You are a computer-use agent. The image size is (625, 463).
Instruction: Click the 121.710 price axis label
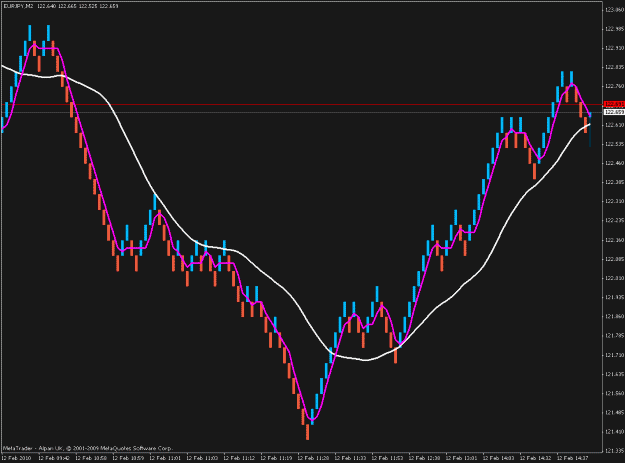point(614,355)
